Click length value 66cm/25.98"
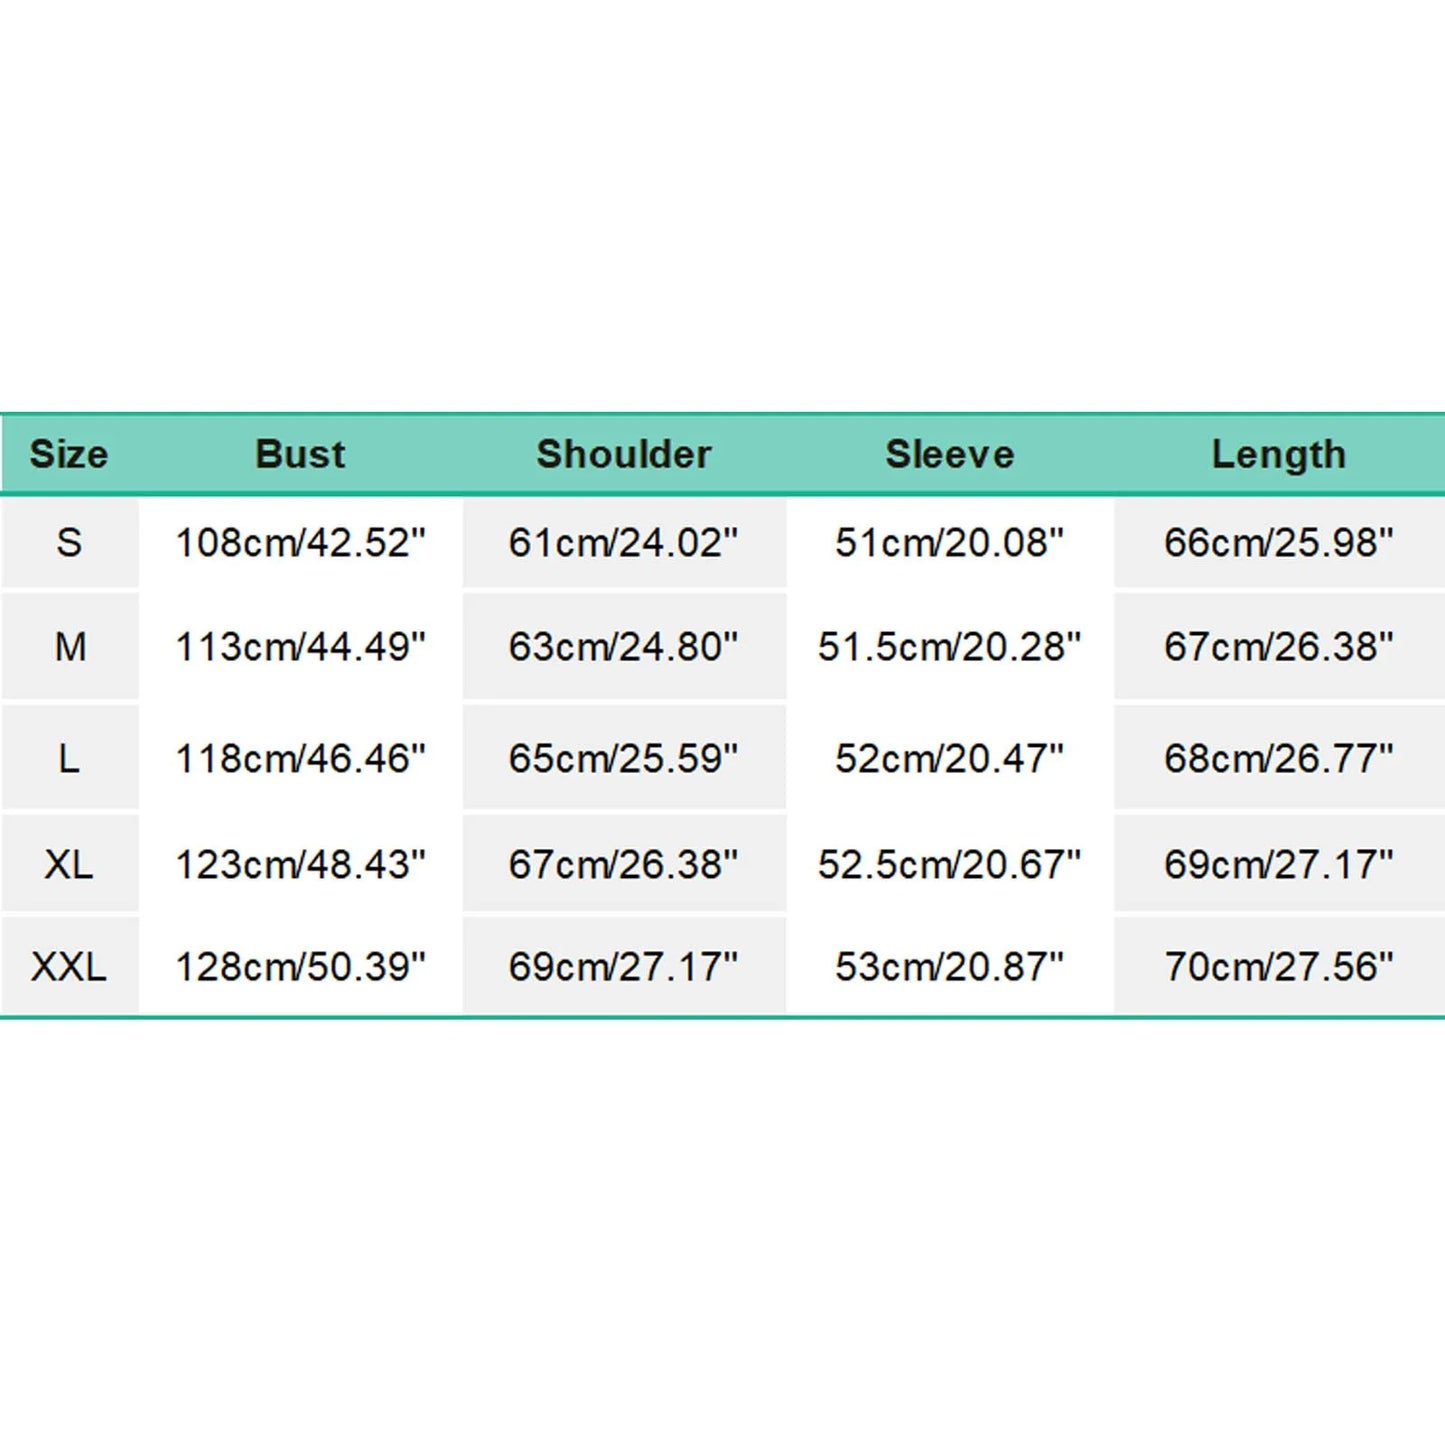This screenshot has width=1445, height=1445. [1279, 543]
